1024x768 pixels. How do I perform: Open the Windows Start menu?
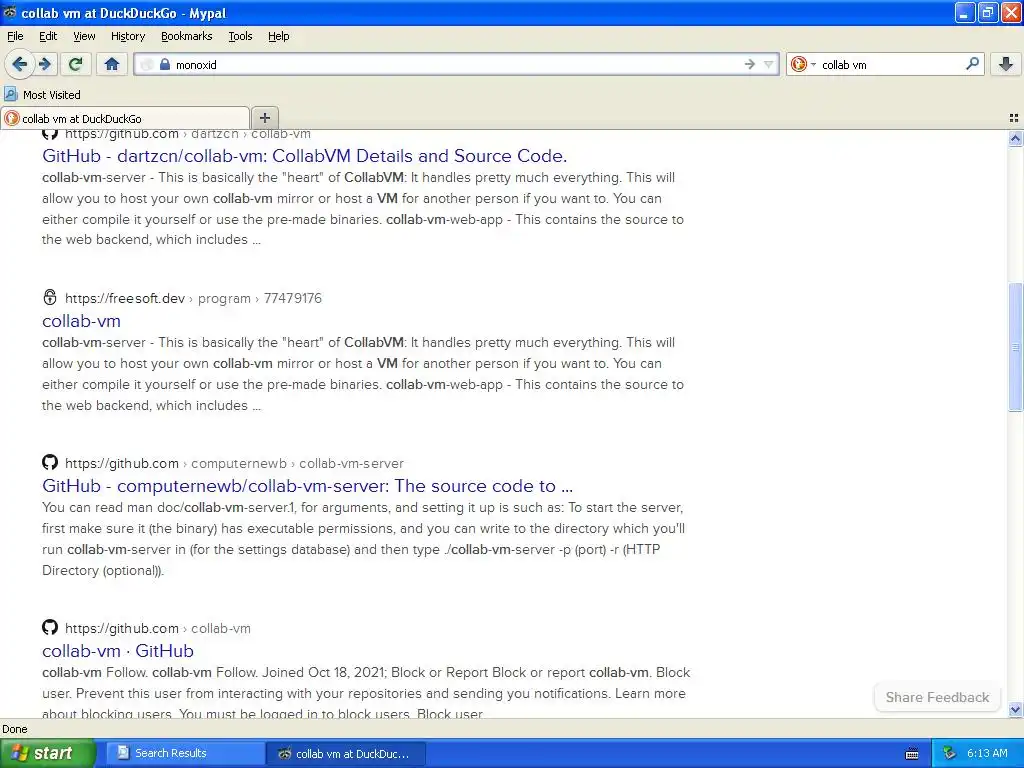pos(47,753)
